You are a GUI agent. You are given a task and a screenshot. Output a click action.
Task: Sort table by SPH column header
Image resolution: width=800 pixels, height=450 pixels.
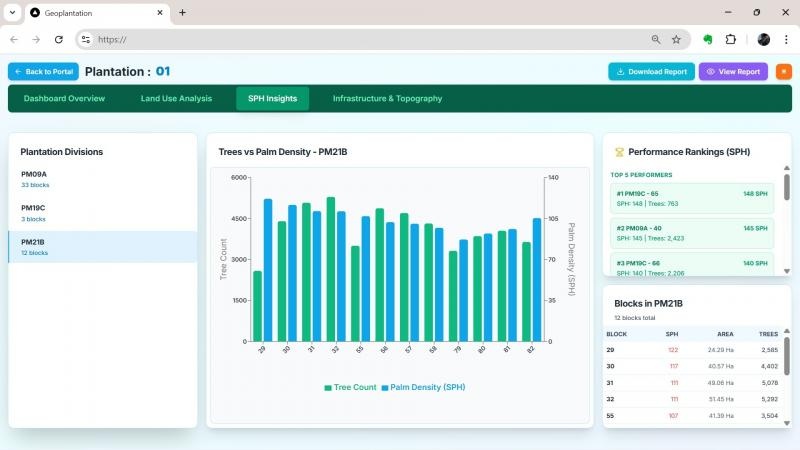click(x=671, y=334)
